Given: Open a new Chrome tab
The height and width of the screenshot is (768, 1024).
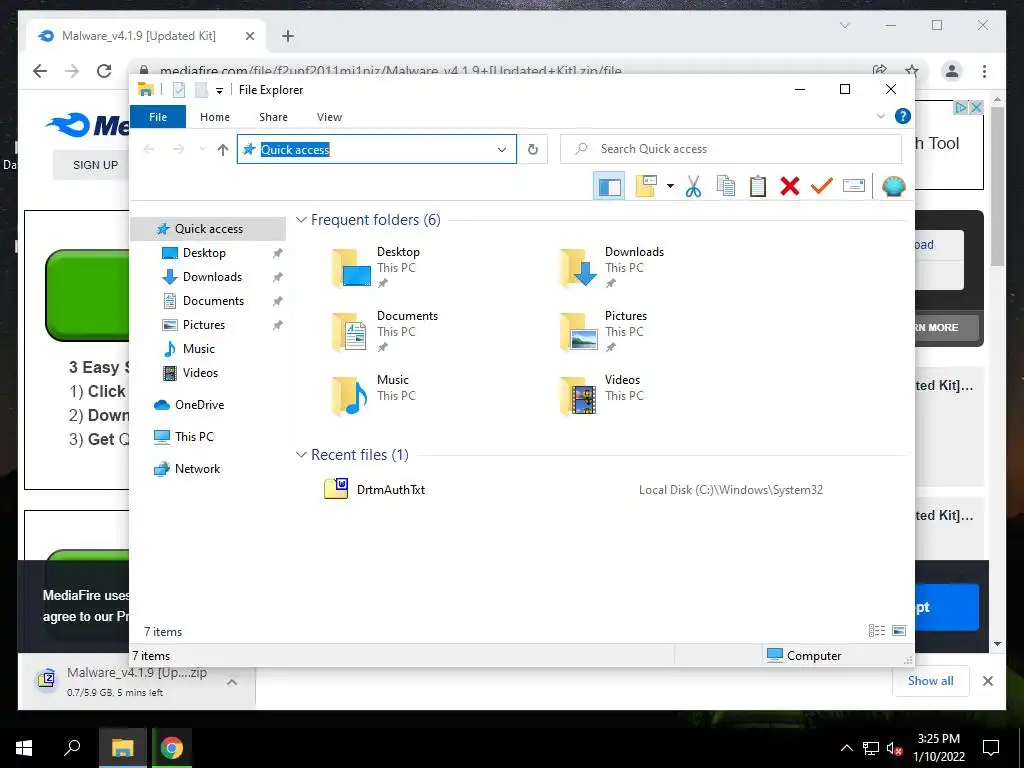Looking at the screenshot, I should 288,36.
